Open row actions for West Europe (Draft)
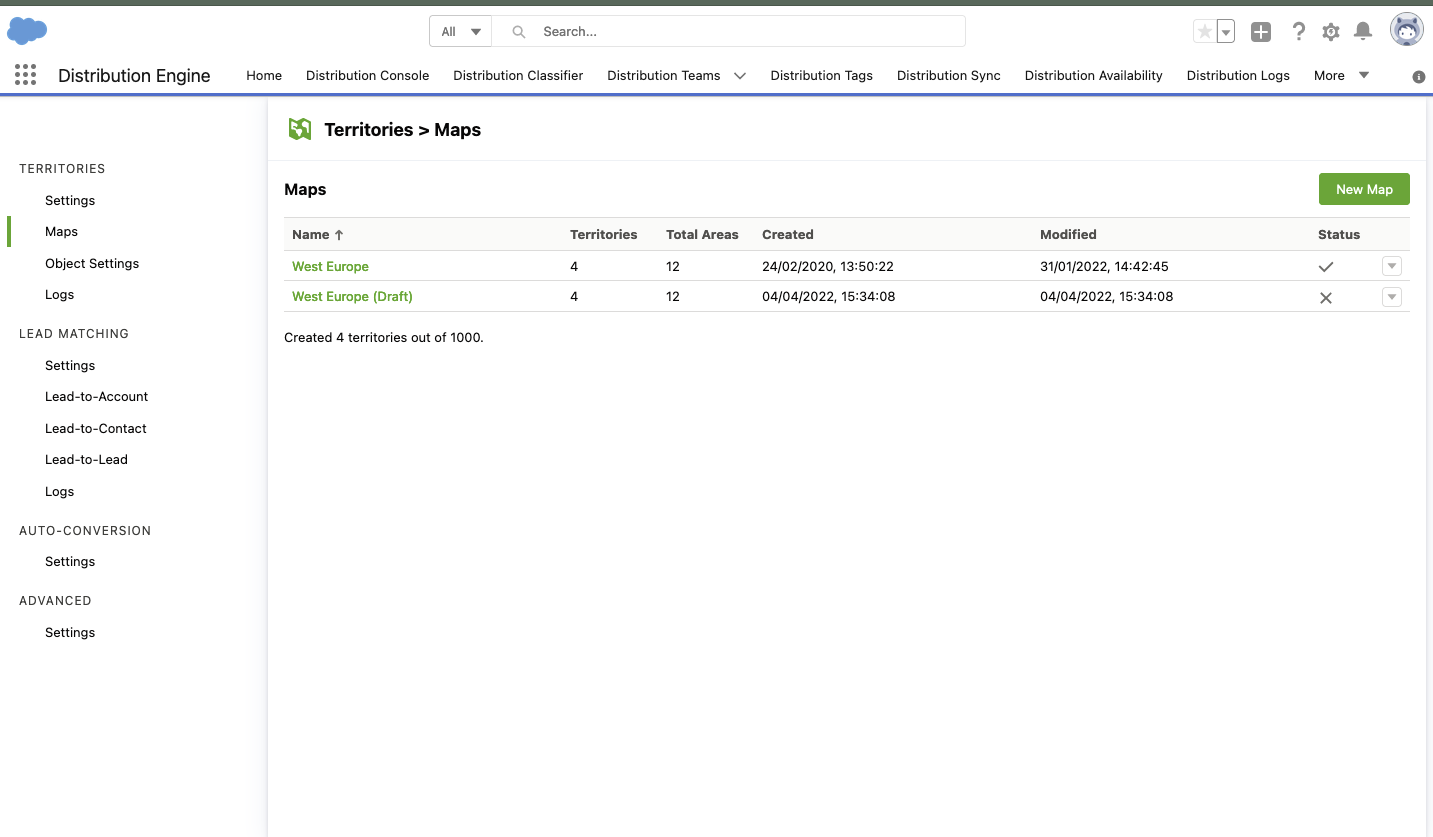Screen dimensions: 1433x837 (1392, 297)
